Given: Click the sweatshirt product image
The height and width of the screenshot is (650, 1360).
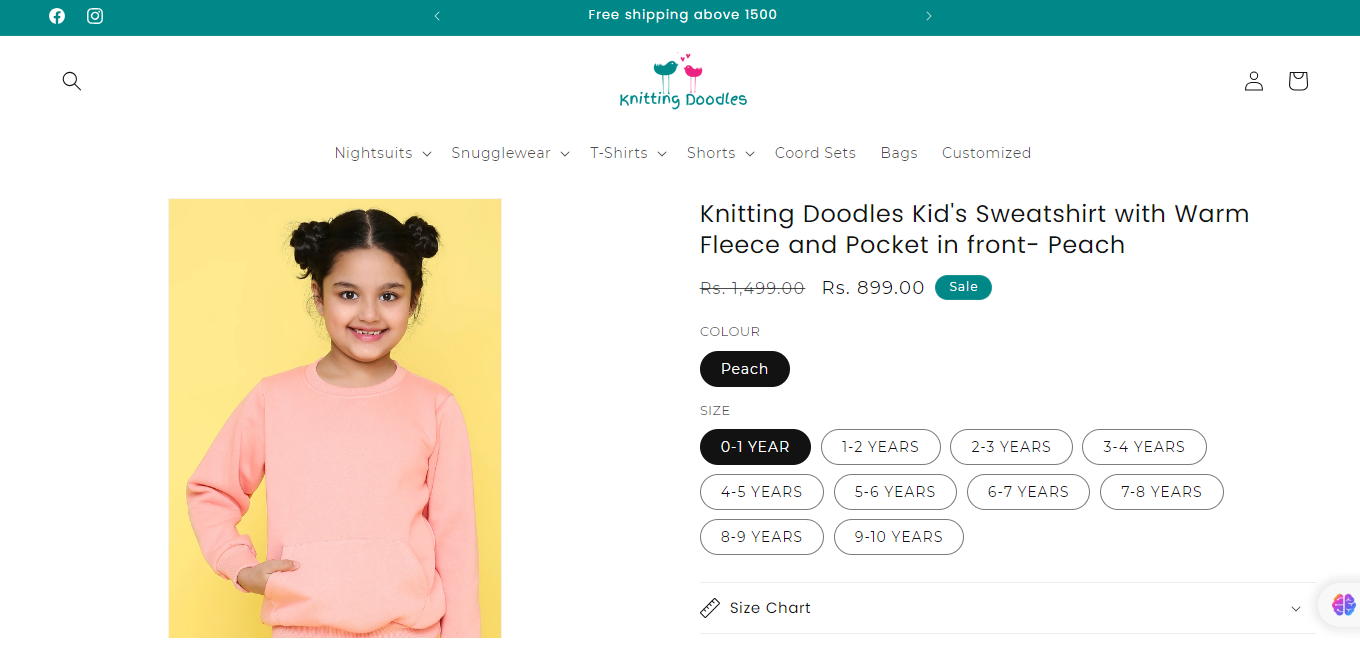Looking at the screenshot, I should (335, 418).
